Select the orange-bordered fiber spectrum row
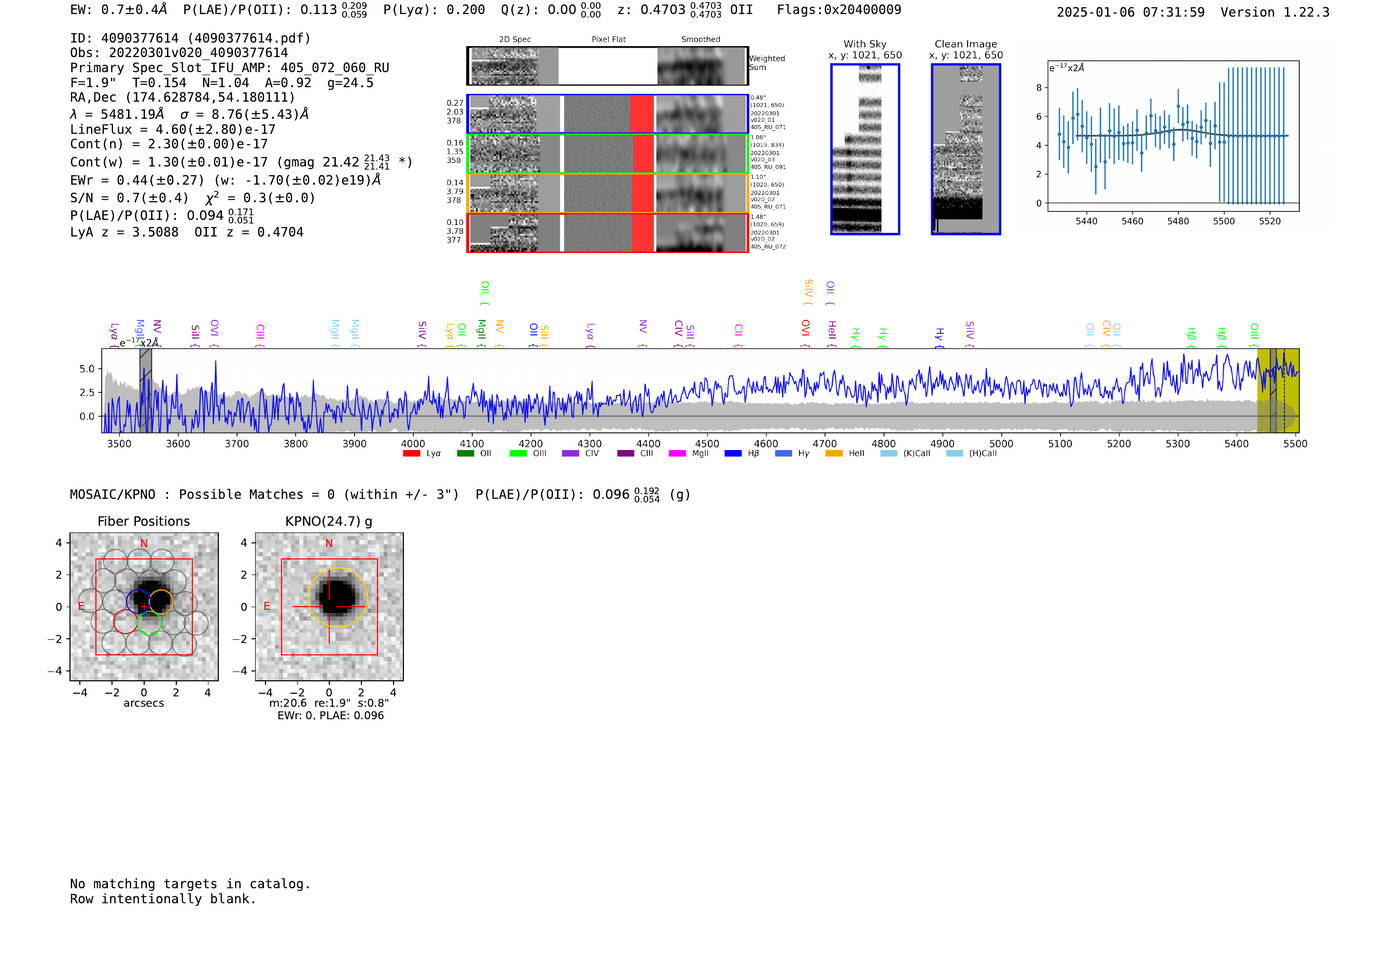This screenshot has height=953, width=1400. click(607, 193)
